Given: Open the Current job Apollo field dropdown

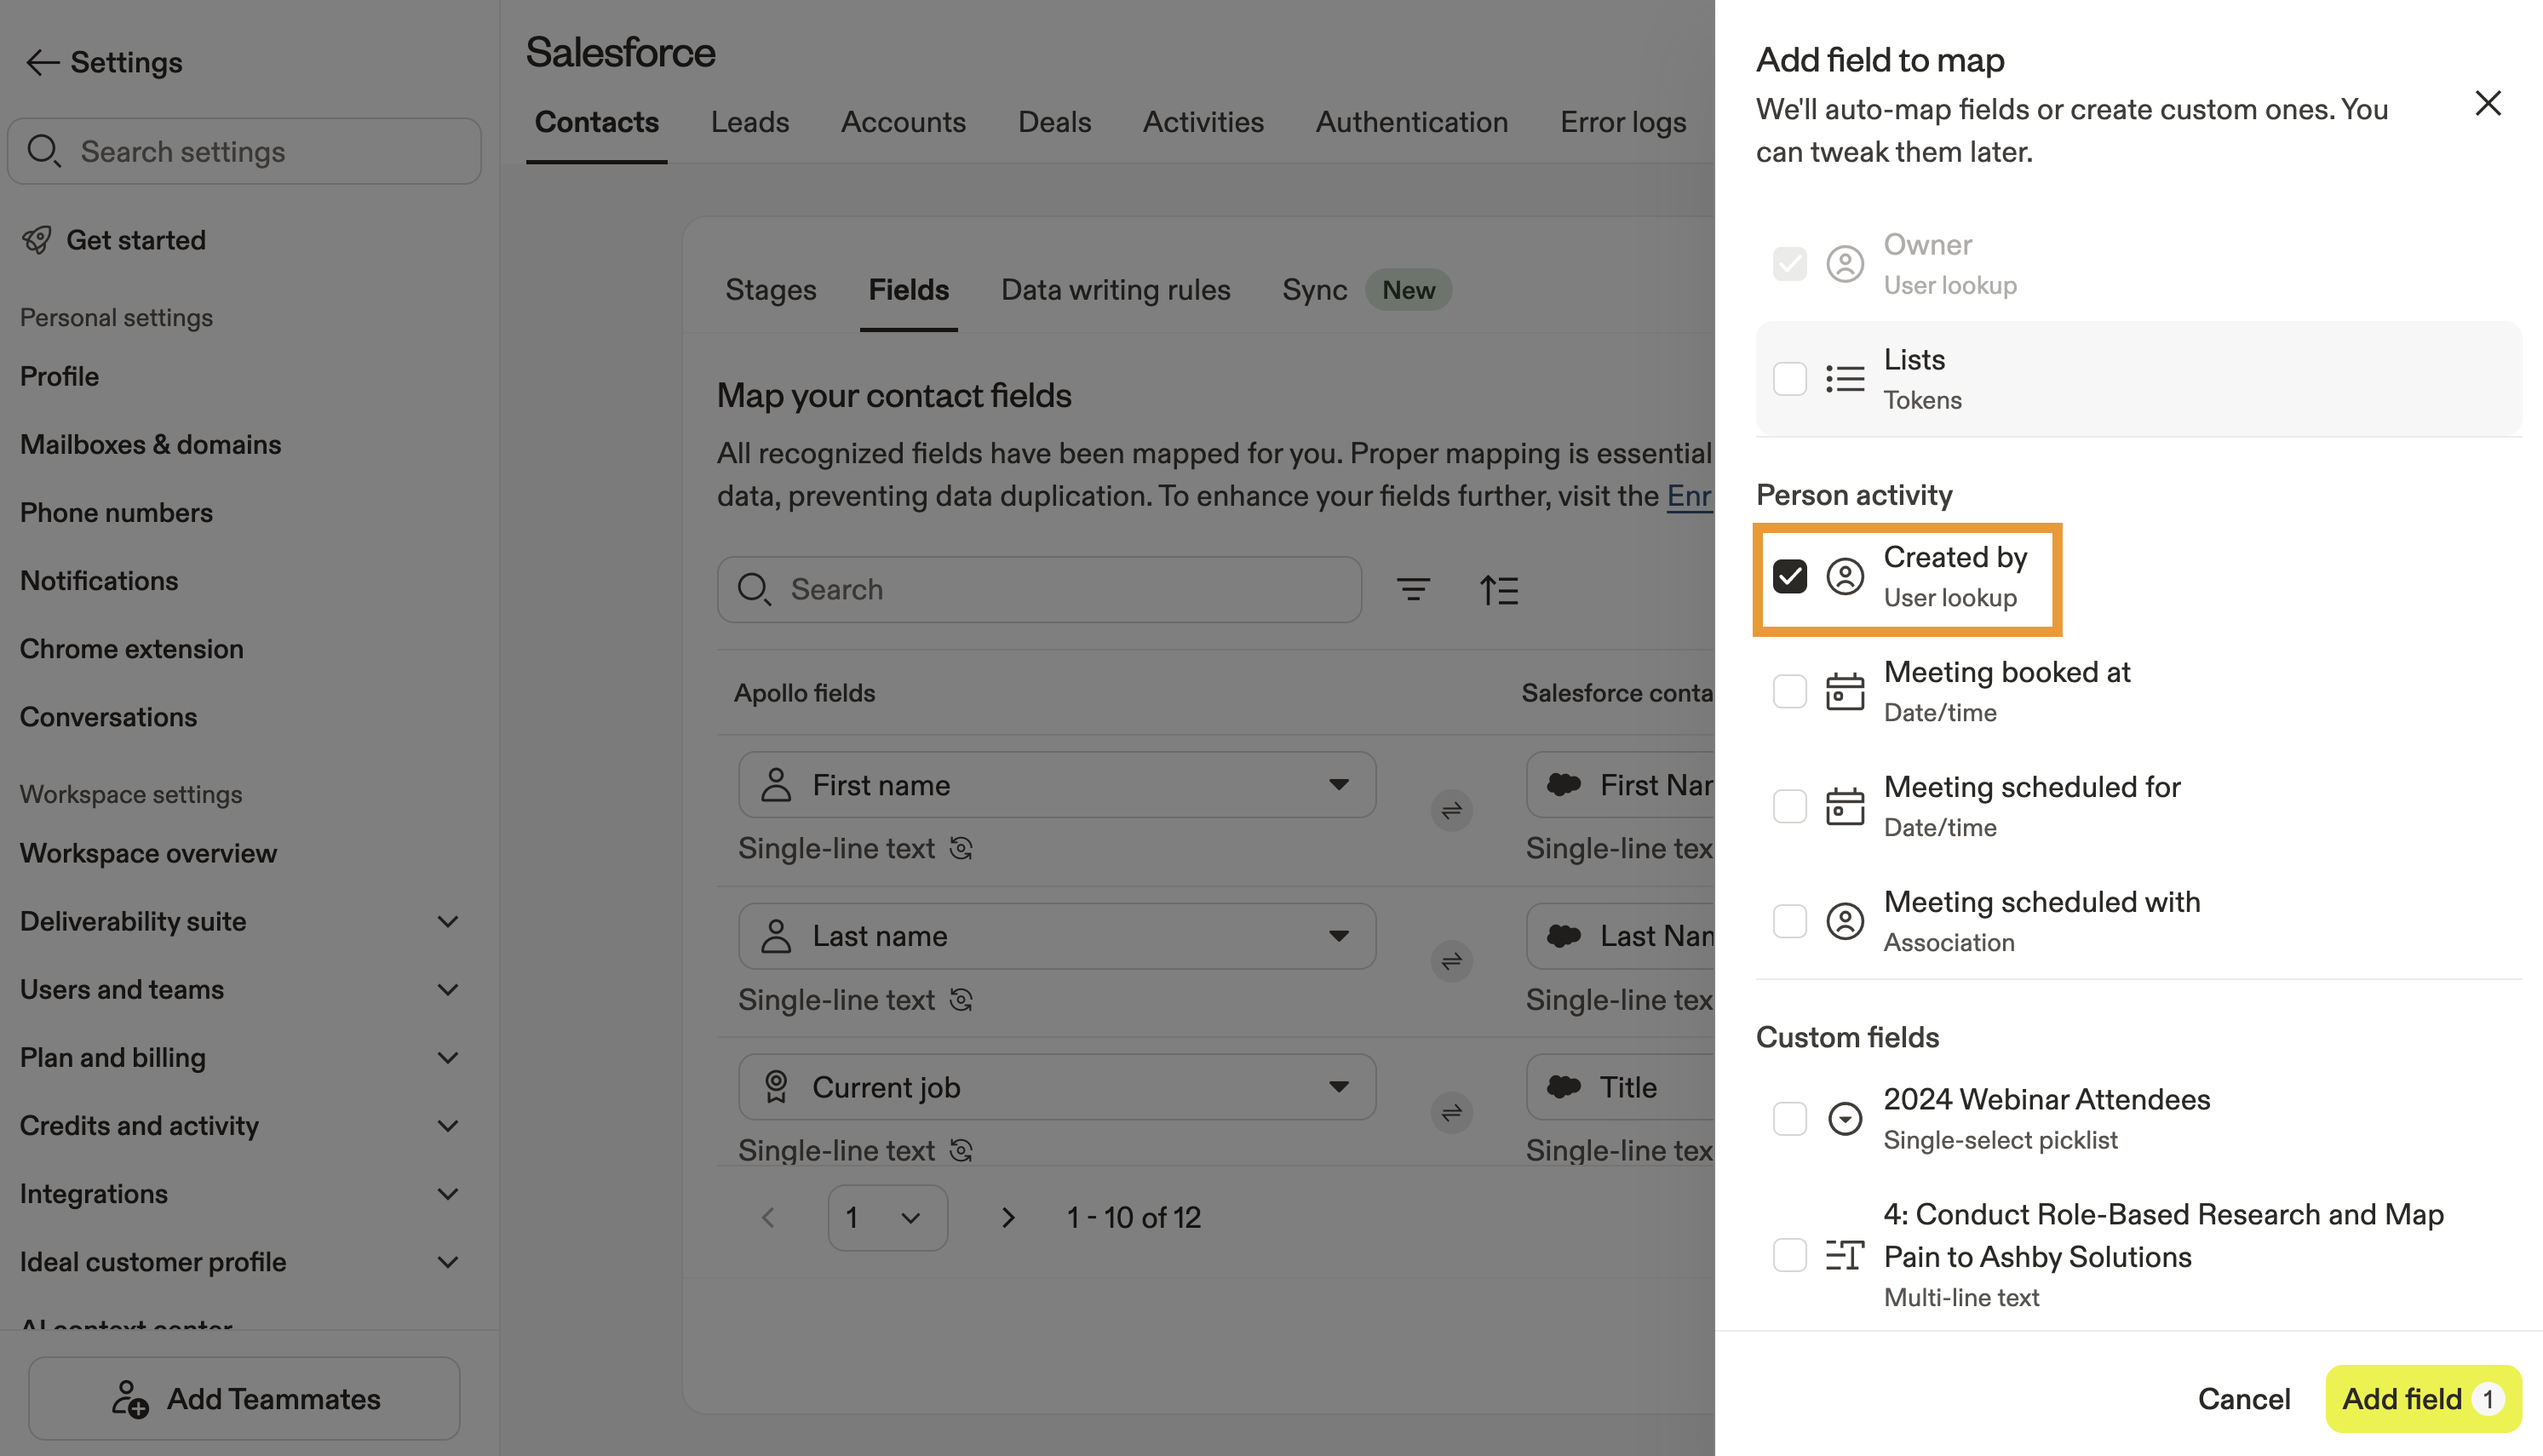Looking at the screenshot, I should [1057, 1086].
